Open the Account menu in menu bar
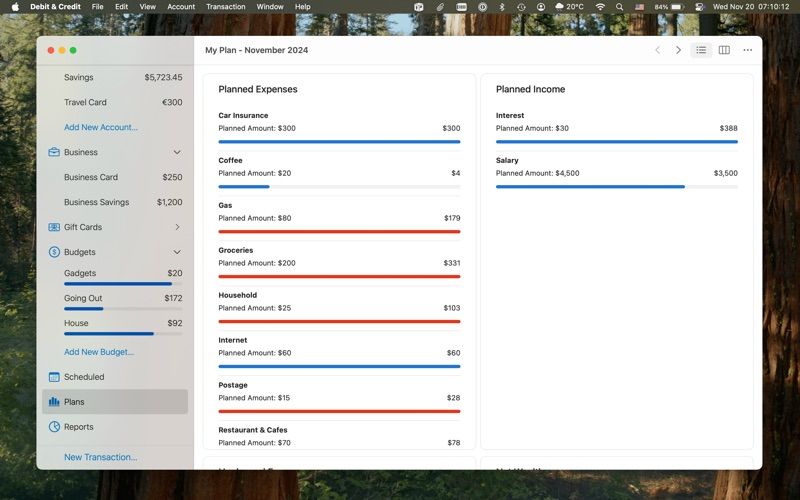This screenshot has width=800, height=500. pos(181,7)
